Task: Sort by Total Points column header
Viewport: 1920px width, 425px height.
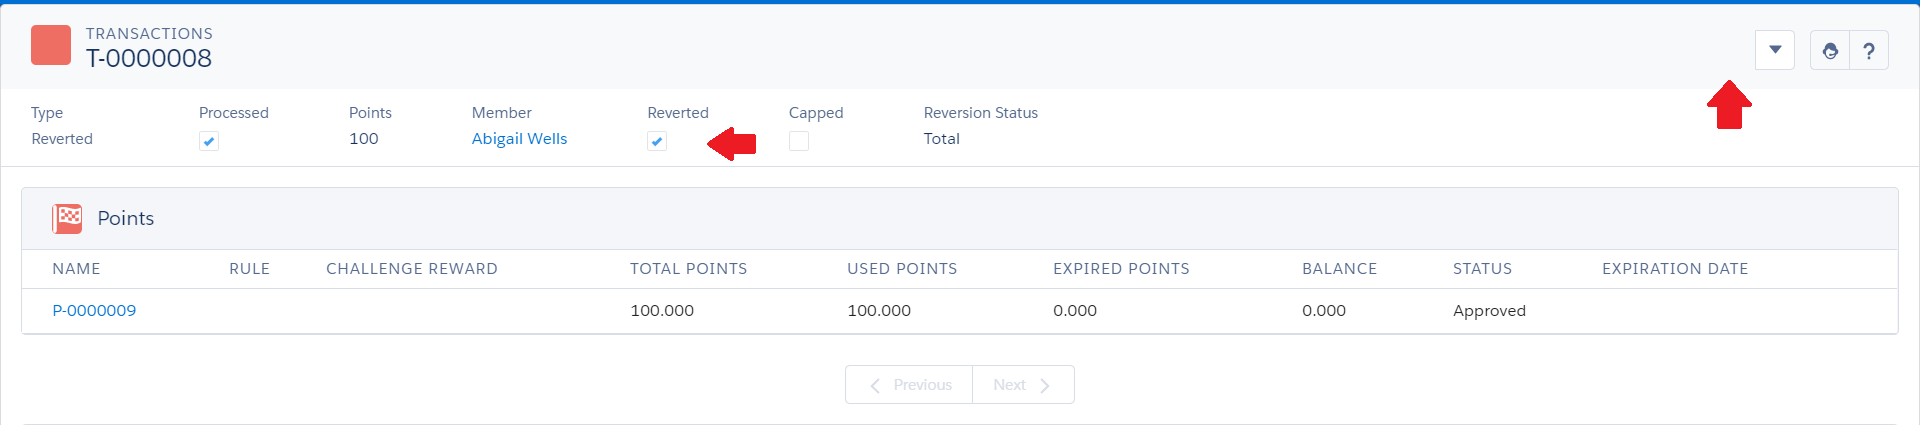Action: tap(689, 269)
